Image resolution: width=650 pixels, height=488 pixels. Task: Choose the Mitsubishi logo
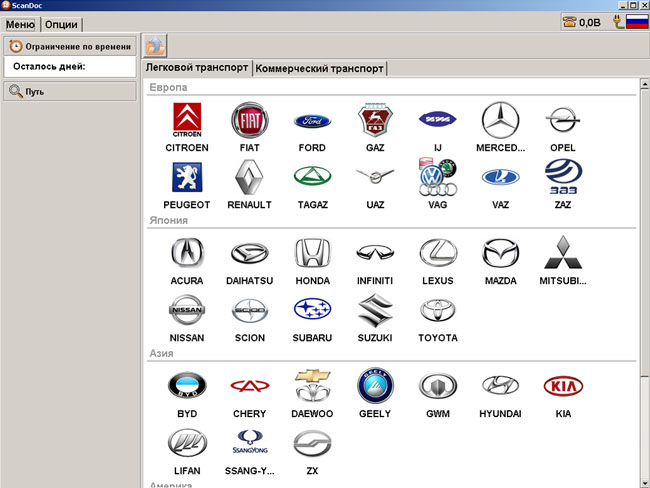pyautogui.click(x=562, y=254)
